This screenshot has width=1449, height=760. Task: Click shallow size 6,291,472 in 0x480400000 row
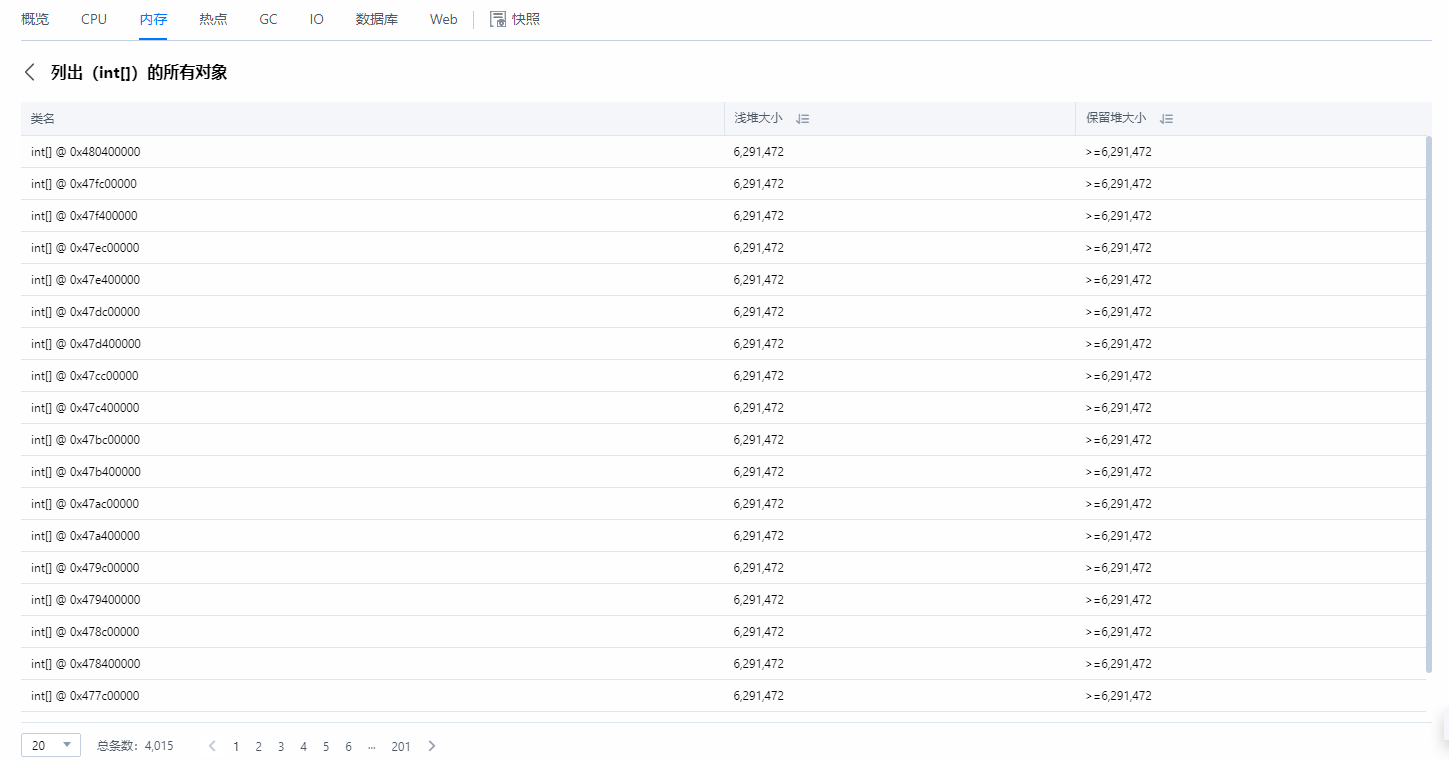point(758,152)
